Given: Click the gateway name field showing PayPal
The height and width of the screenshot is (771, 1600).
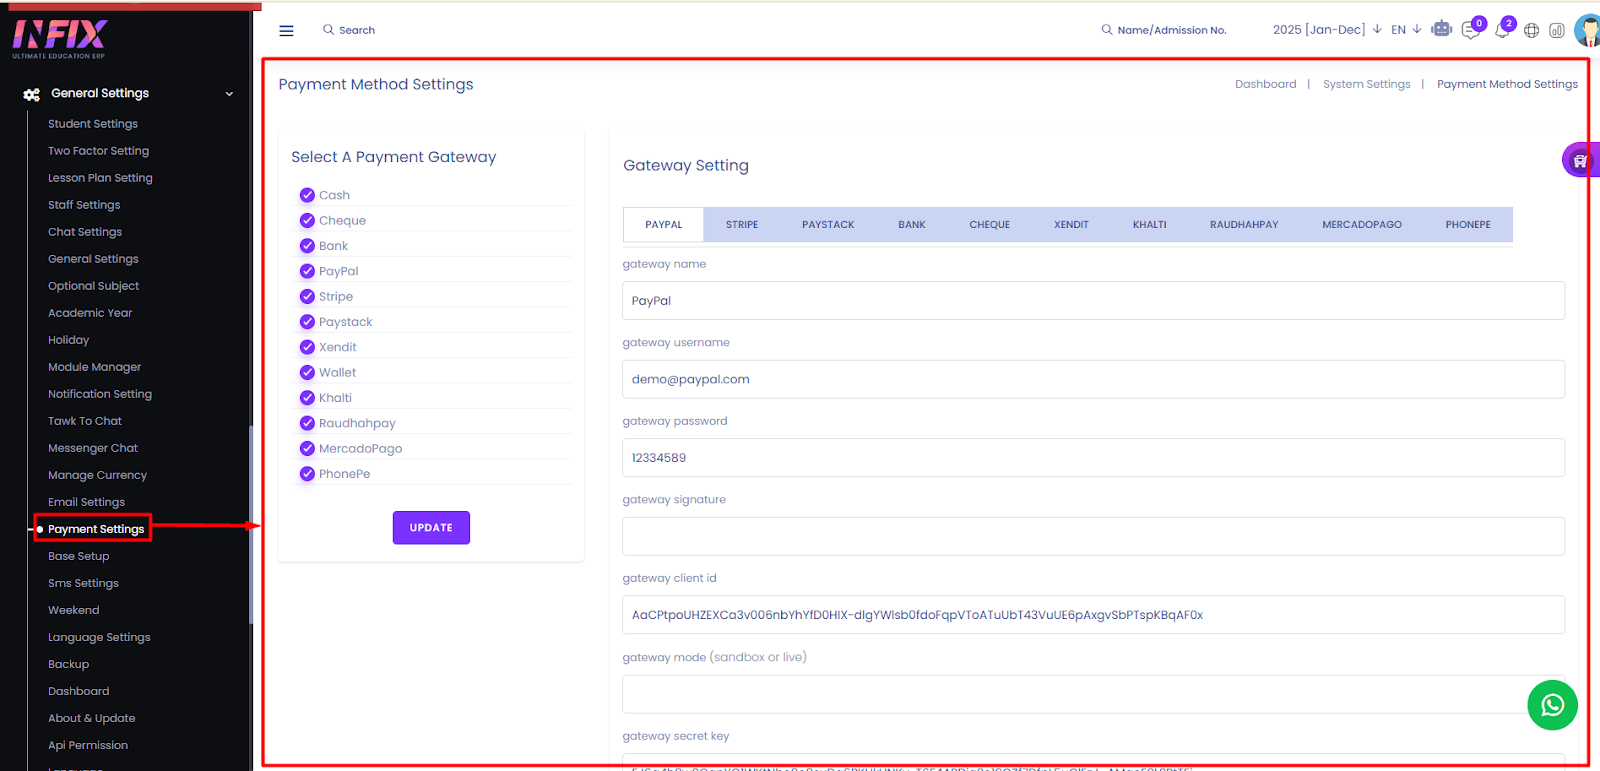Looking at the screenshot, I should tap(1093, 301).
